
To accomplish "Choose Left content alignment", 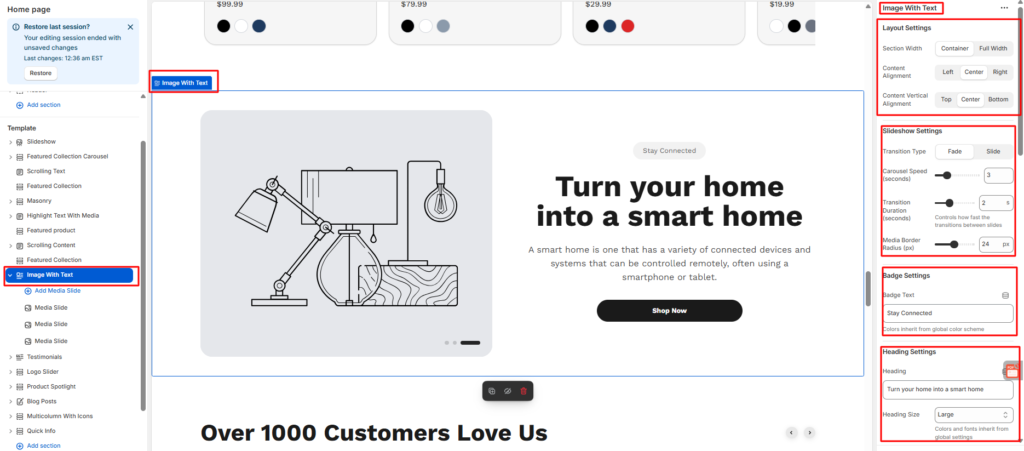I will point(947,72).
